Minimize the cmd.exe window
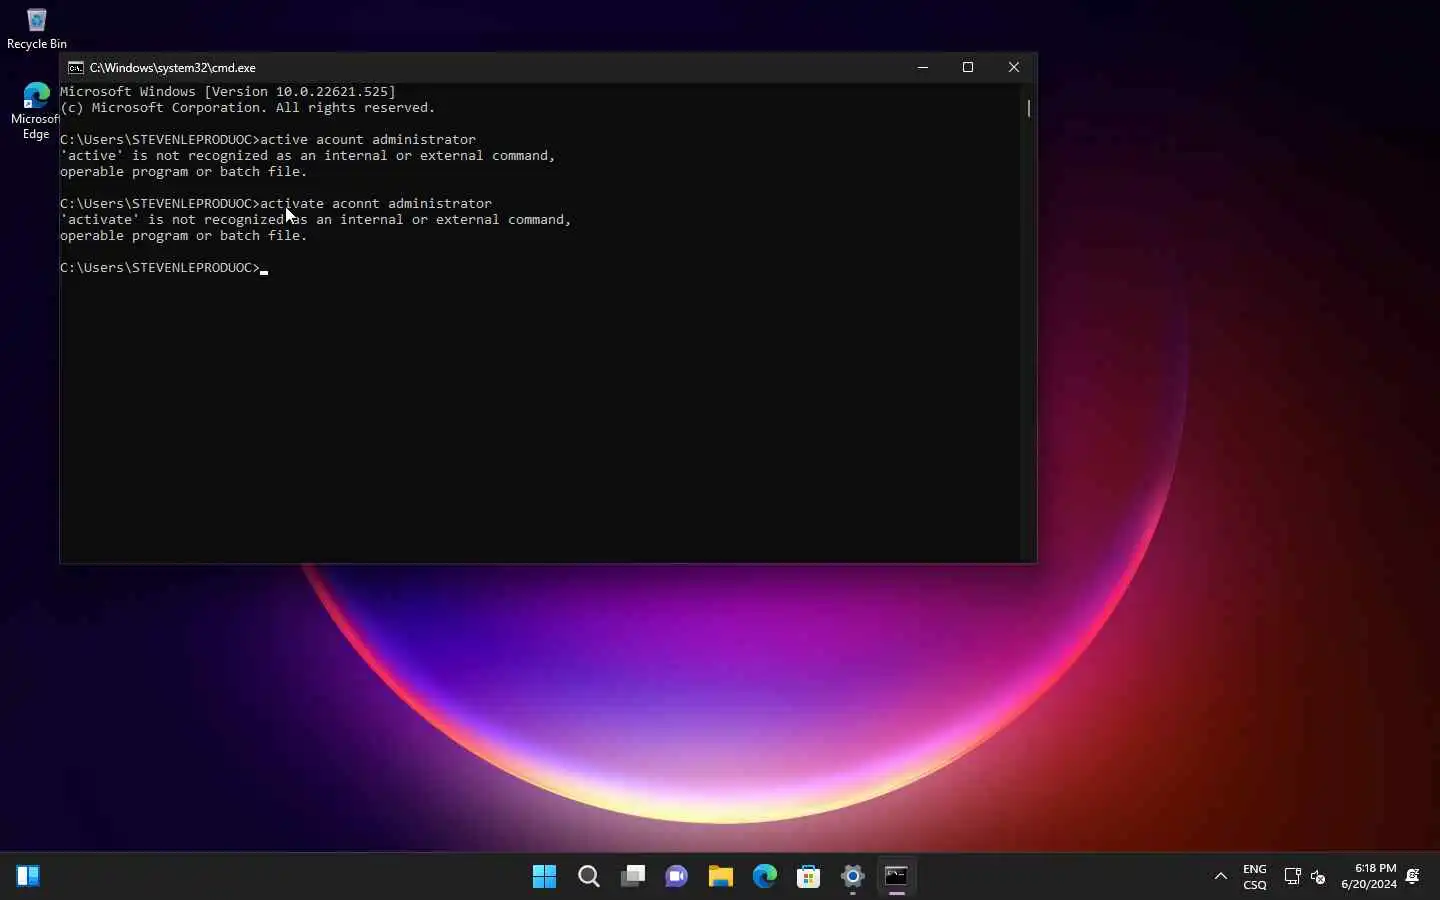The height and width of the screenshot is (900, 1440). (923, 68)
